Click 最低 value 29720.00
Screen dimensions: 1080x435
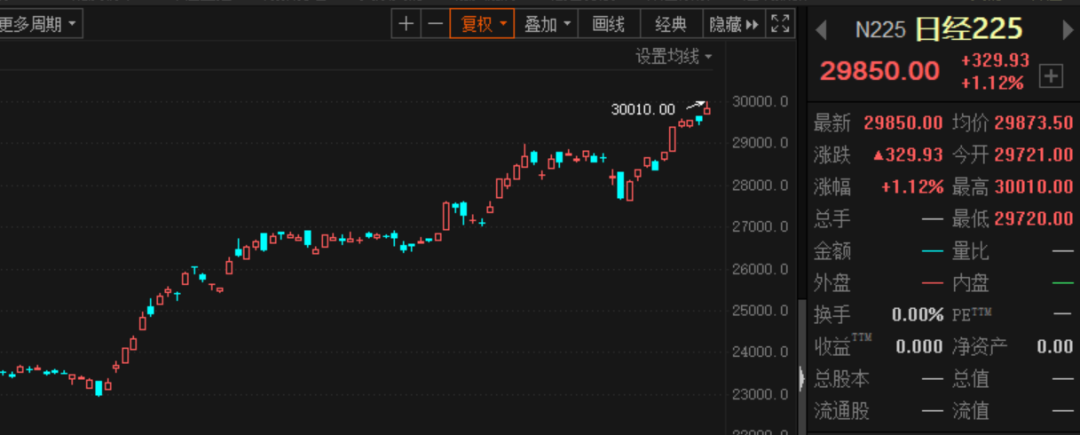pos(1033,219)
